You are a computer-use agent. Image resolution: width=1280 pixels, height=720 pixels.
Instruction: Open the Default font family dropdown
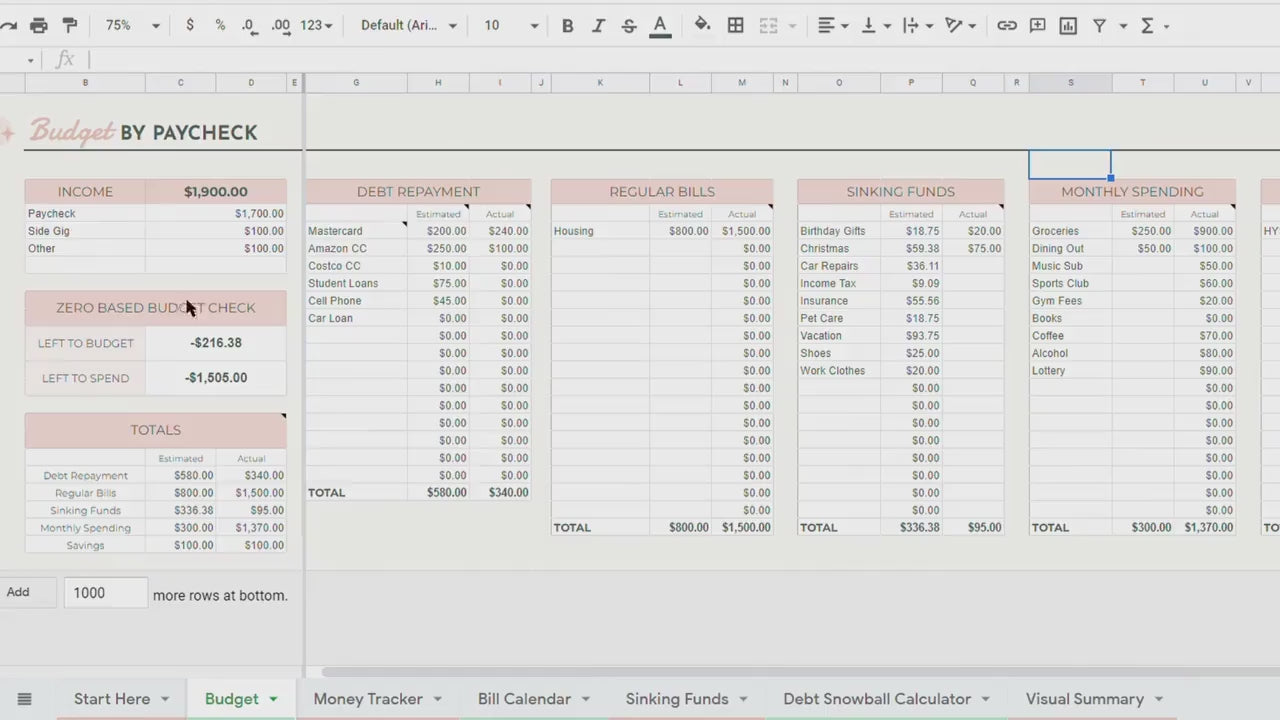pos(408,25)
